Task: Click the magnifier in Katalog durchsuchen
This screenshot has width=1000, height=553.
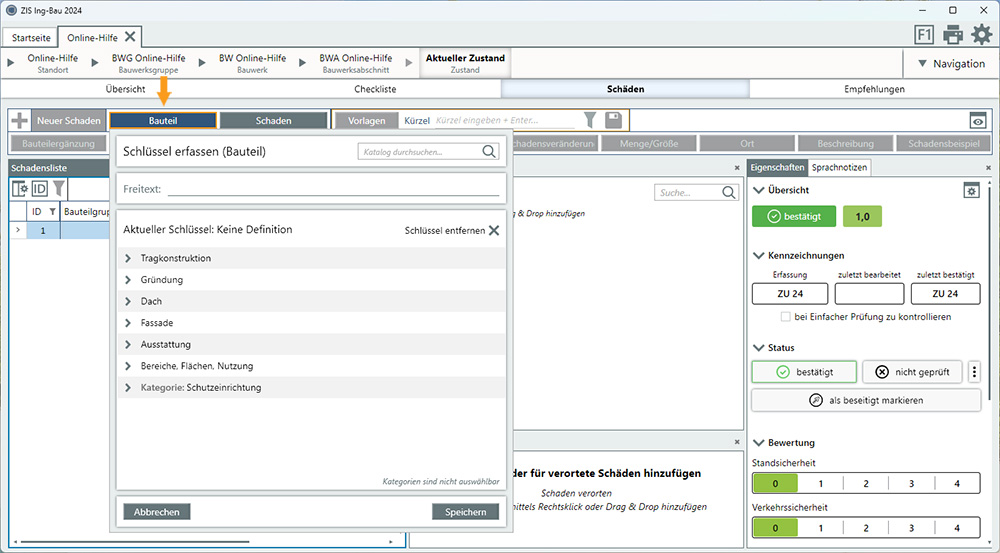Action: pyautogui.click(x=489, y=152)
